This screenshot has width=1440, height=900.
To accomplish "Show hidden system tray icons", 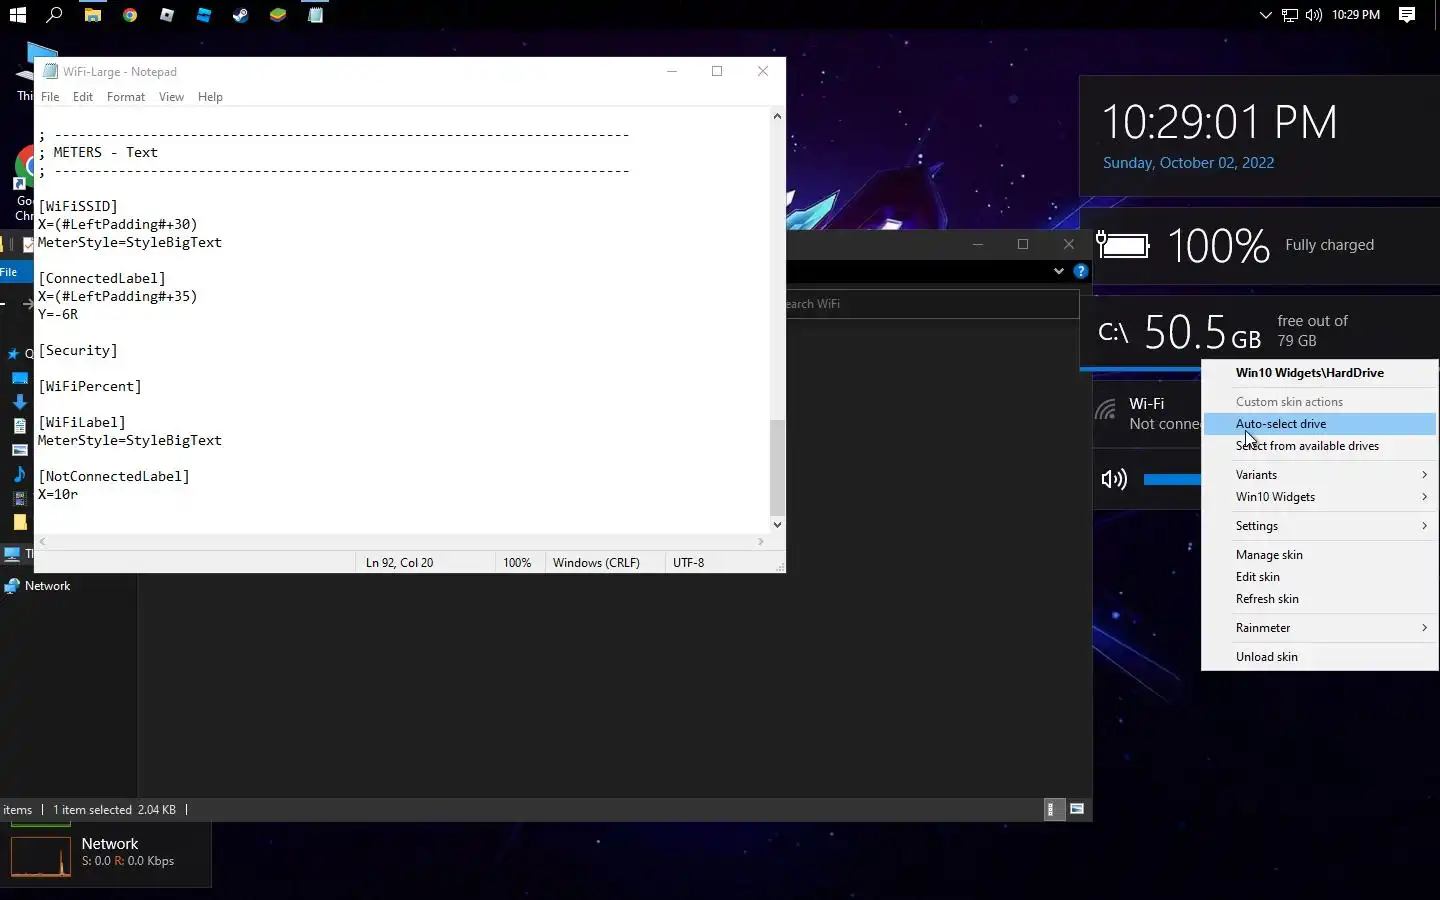I will point(1265,15).
